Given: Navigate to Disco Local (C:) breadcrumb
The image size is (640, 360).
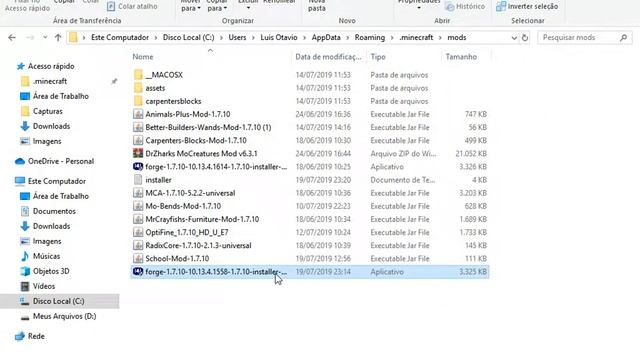Looking at the screenshot, I should click(x=188, y=38).
